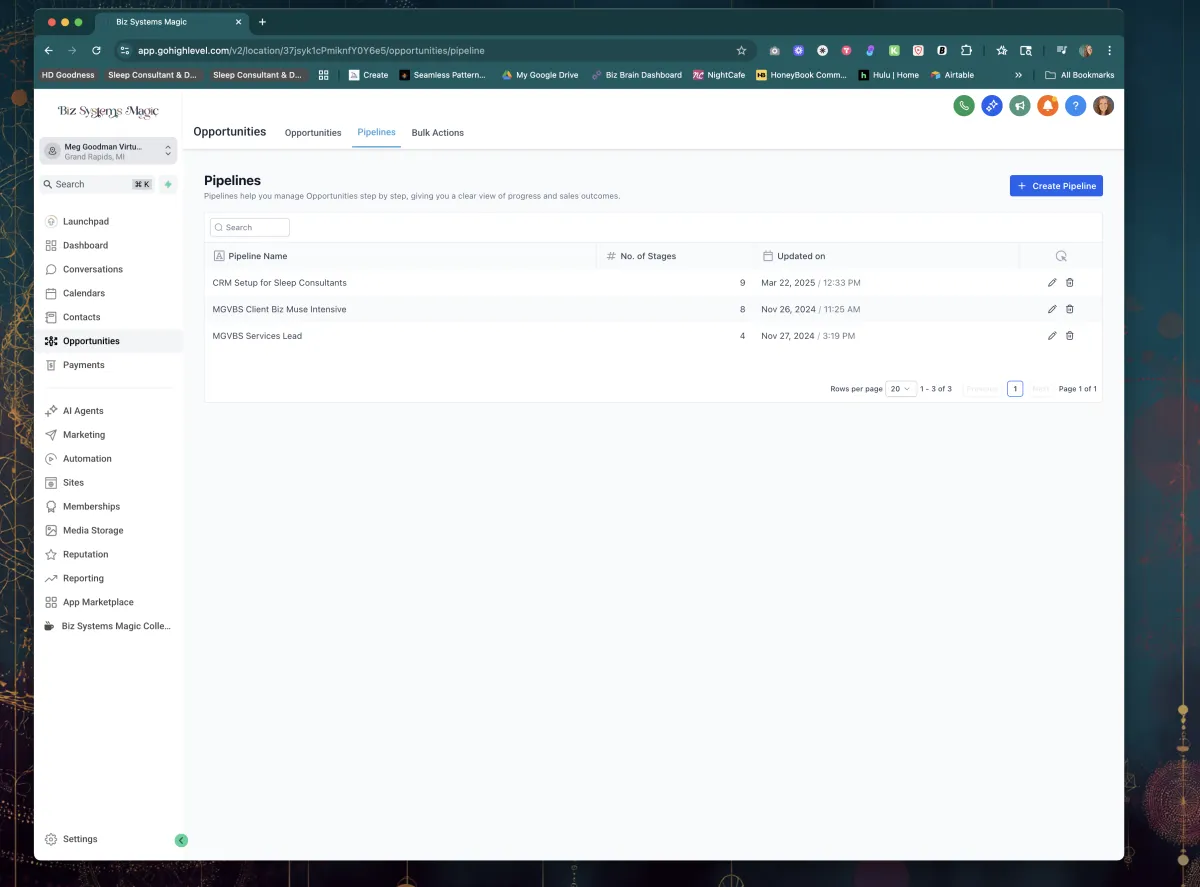Open the NightCafe bookmark
The image size is (1200, 887).
coord(719,75)
